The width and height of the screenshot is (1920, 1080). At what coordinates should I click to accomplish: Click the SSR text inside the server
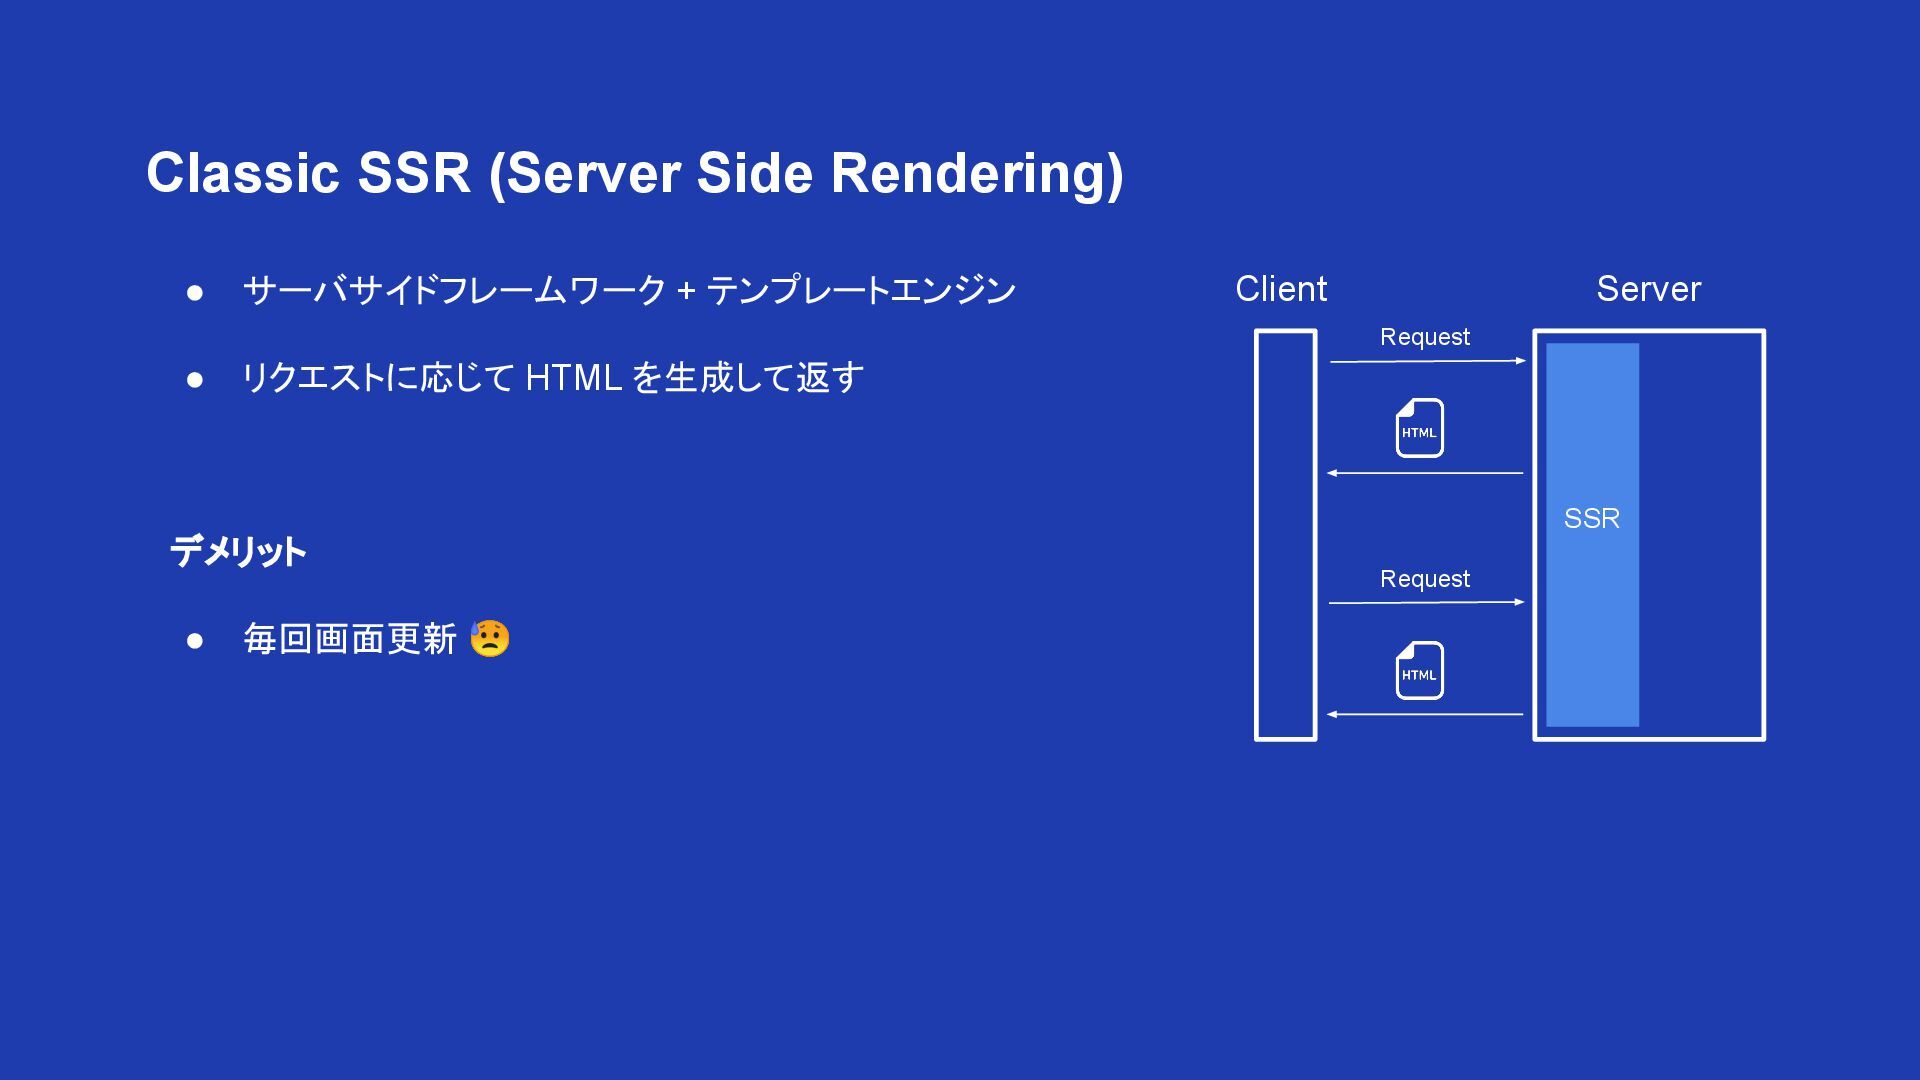click(x=1591, y=518)
